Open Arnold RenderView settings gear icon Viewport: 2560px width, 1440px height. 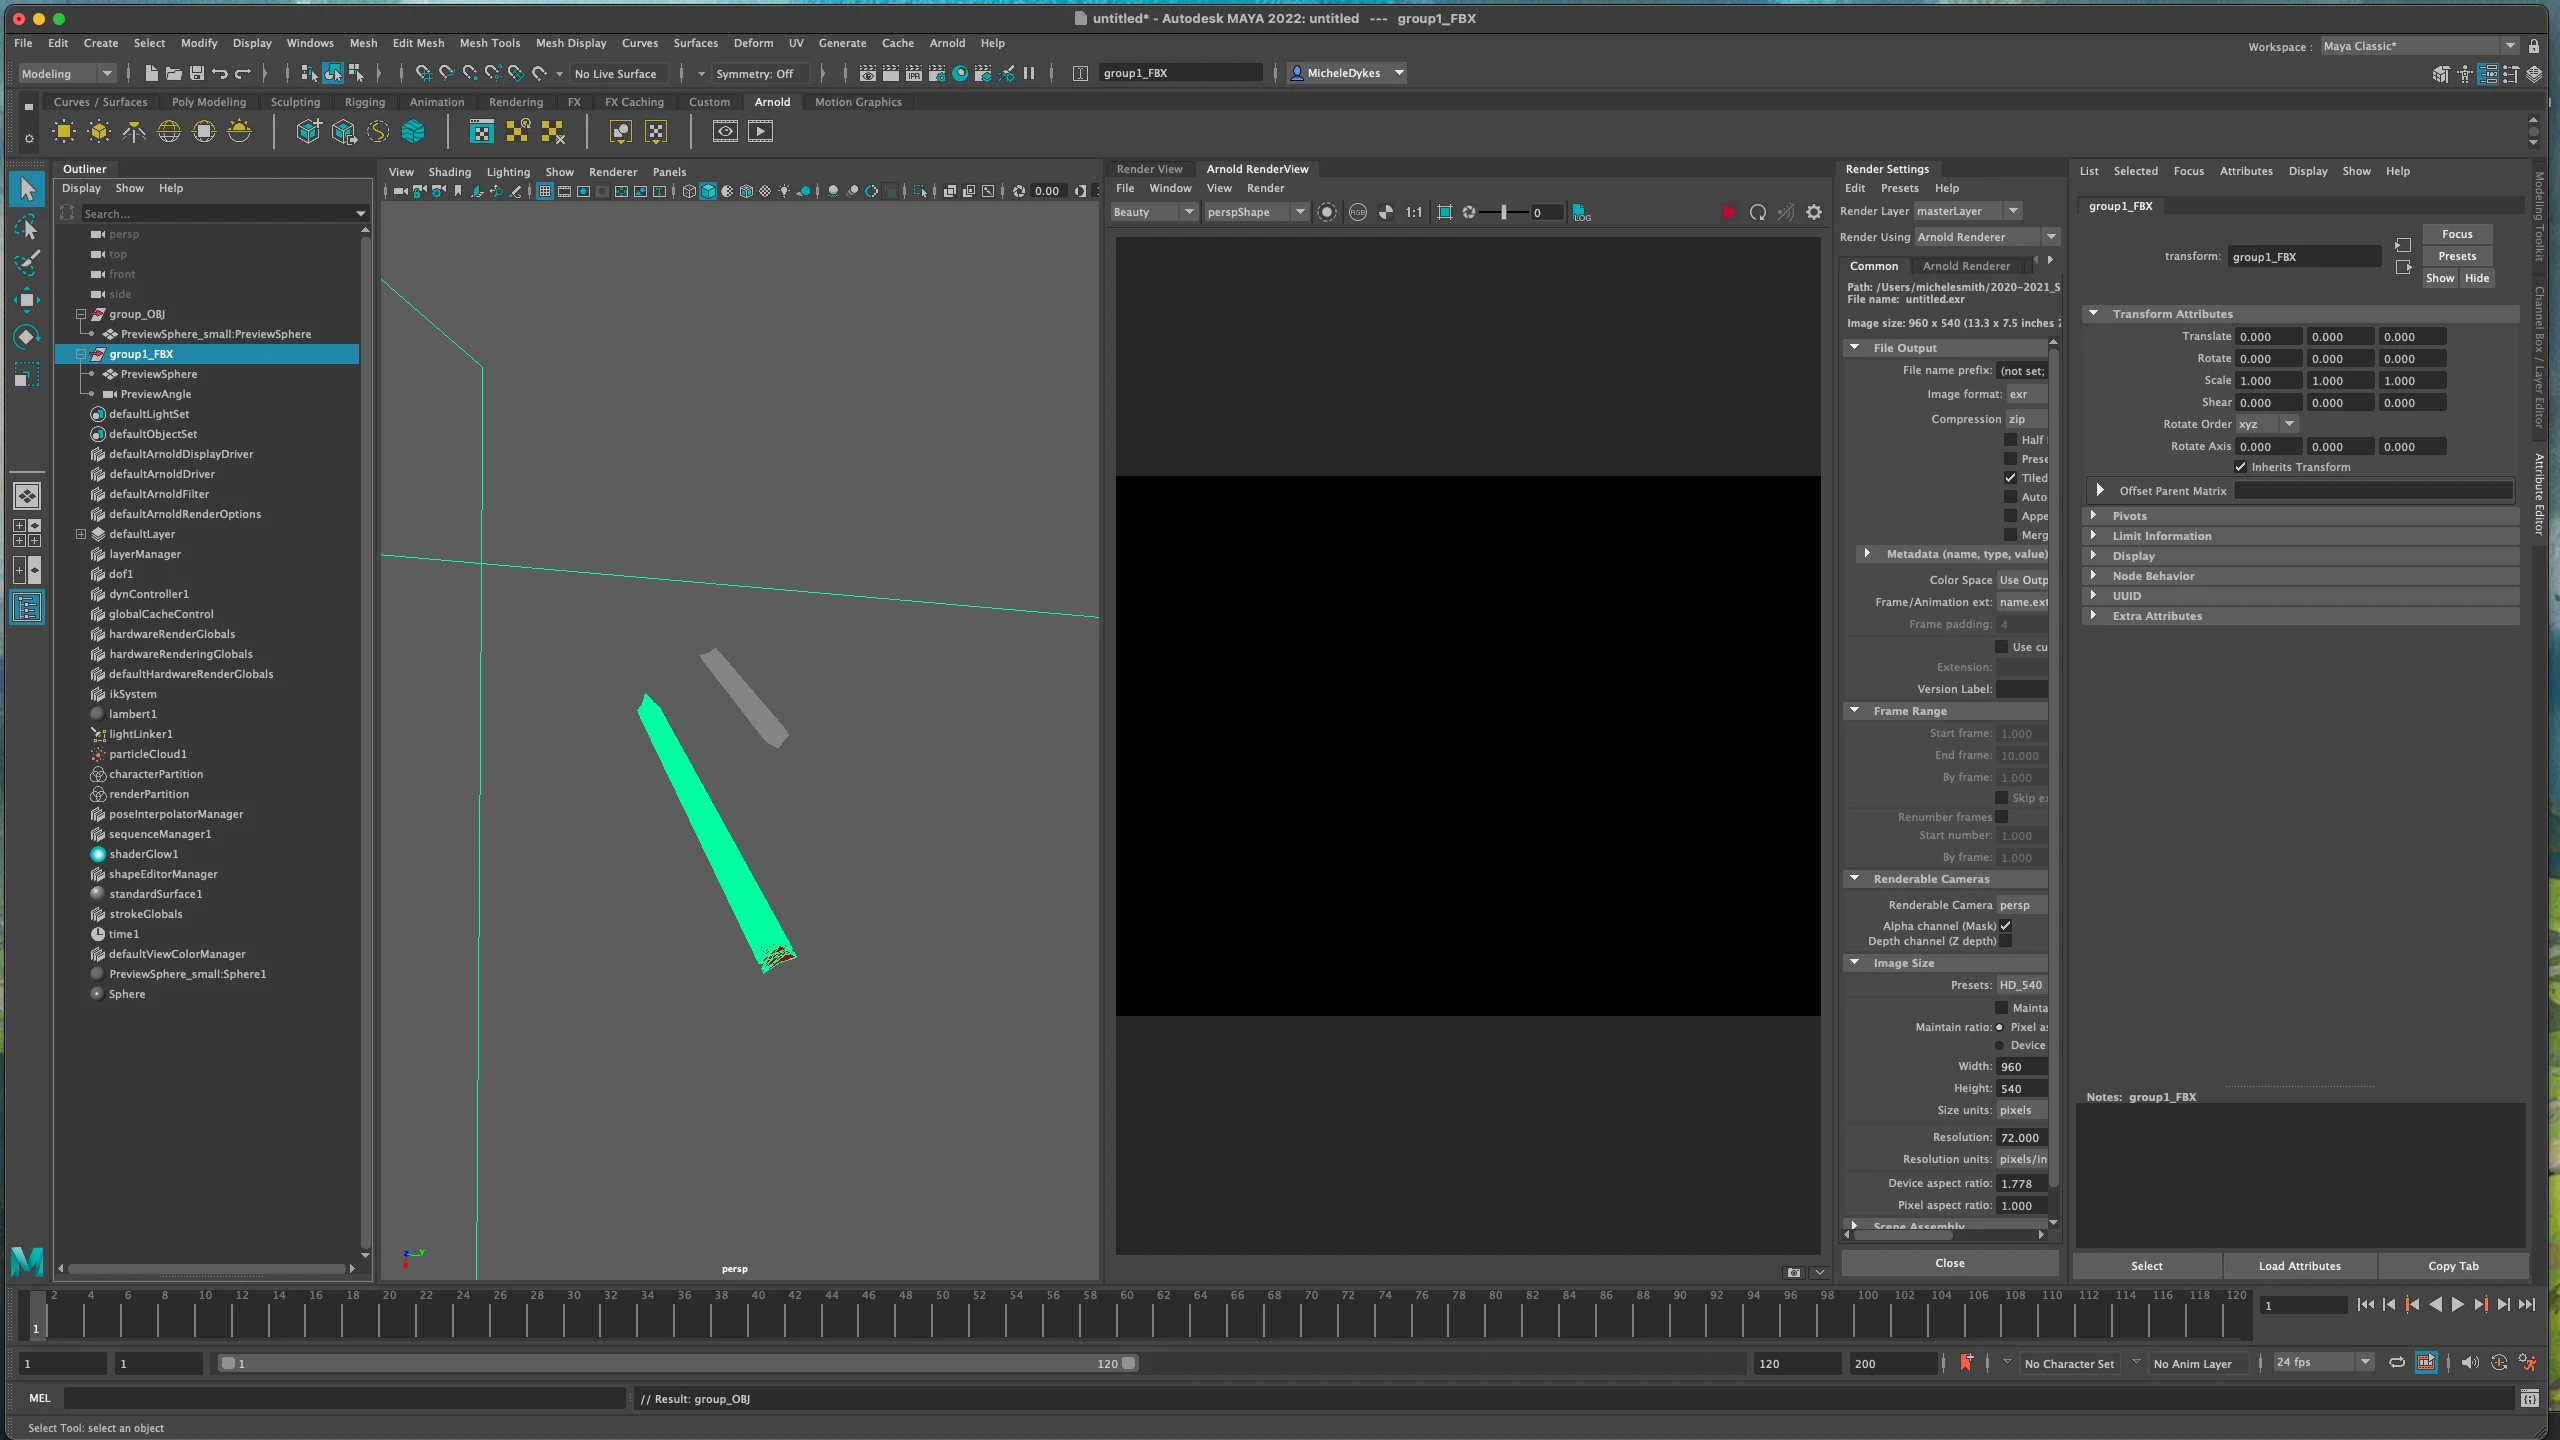pyautogui.click(x=1814, y=212)
